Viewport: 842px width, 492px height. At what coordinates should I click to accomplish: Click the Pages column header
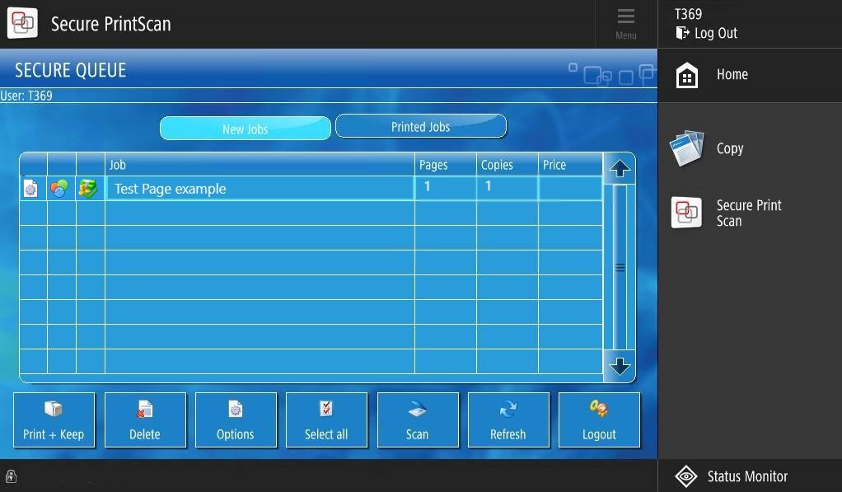(x=445, y=165)
